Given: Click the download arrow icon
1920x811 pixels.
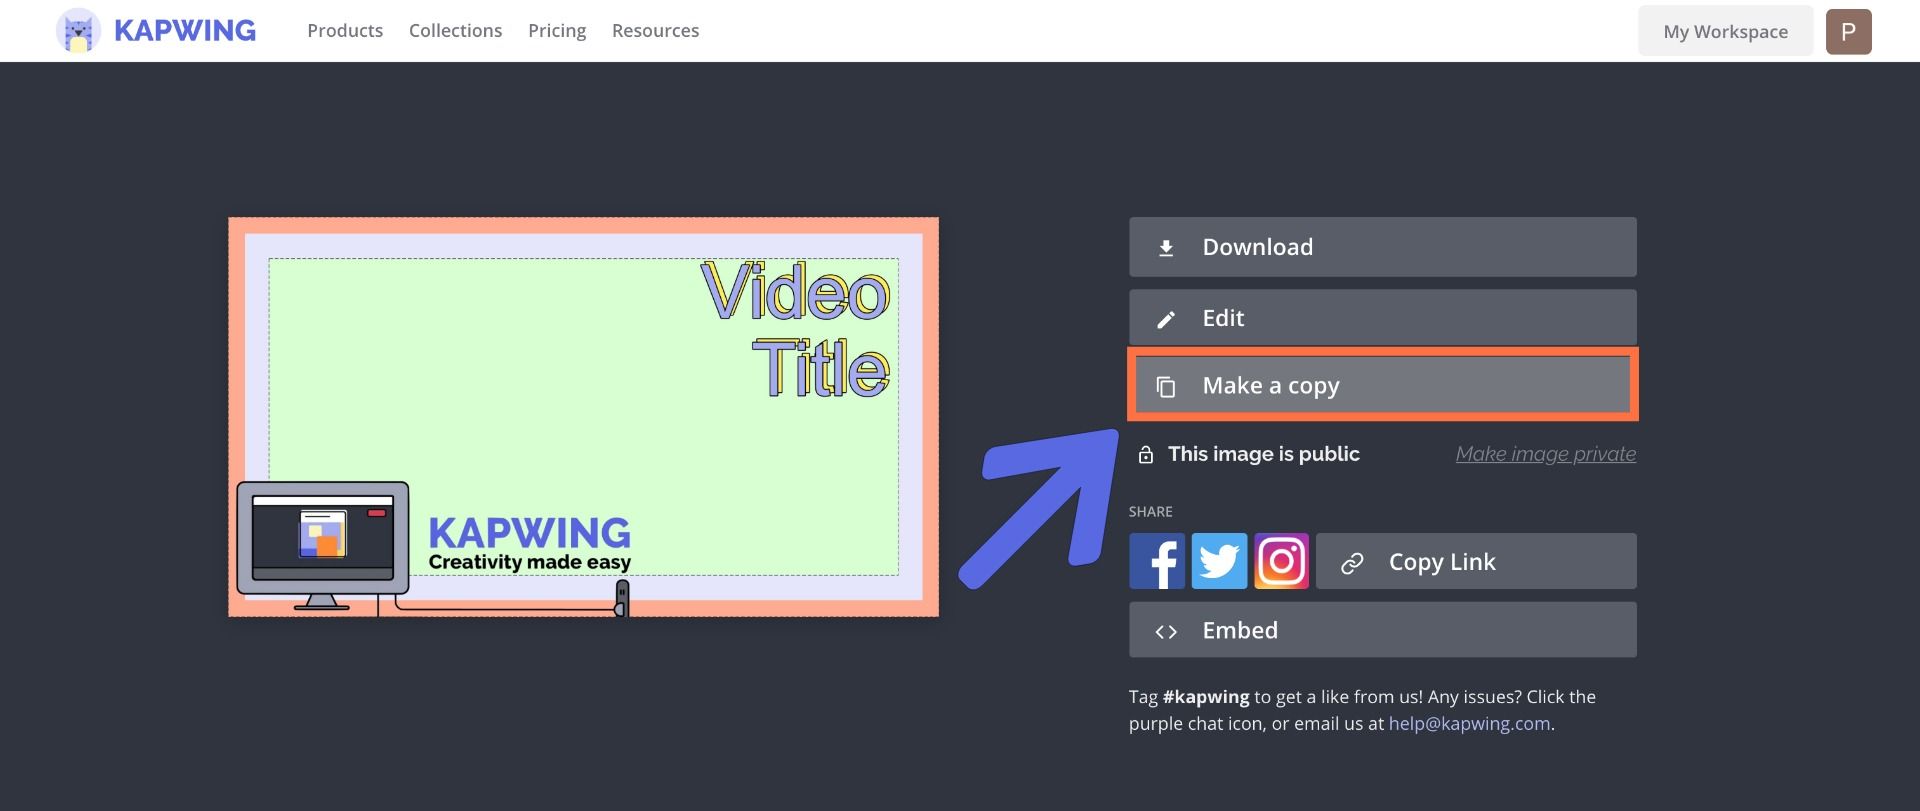Looking at the screenshot, I should coord(1166,248).
